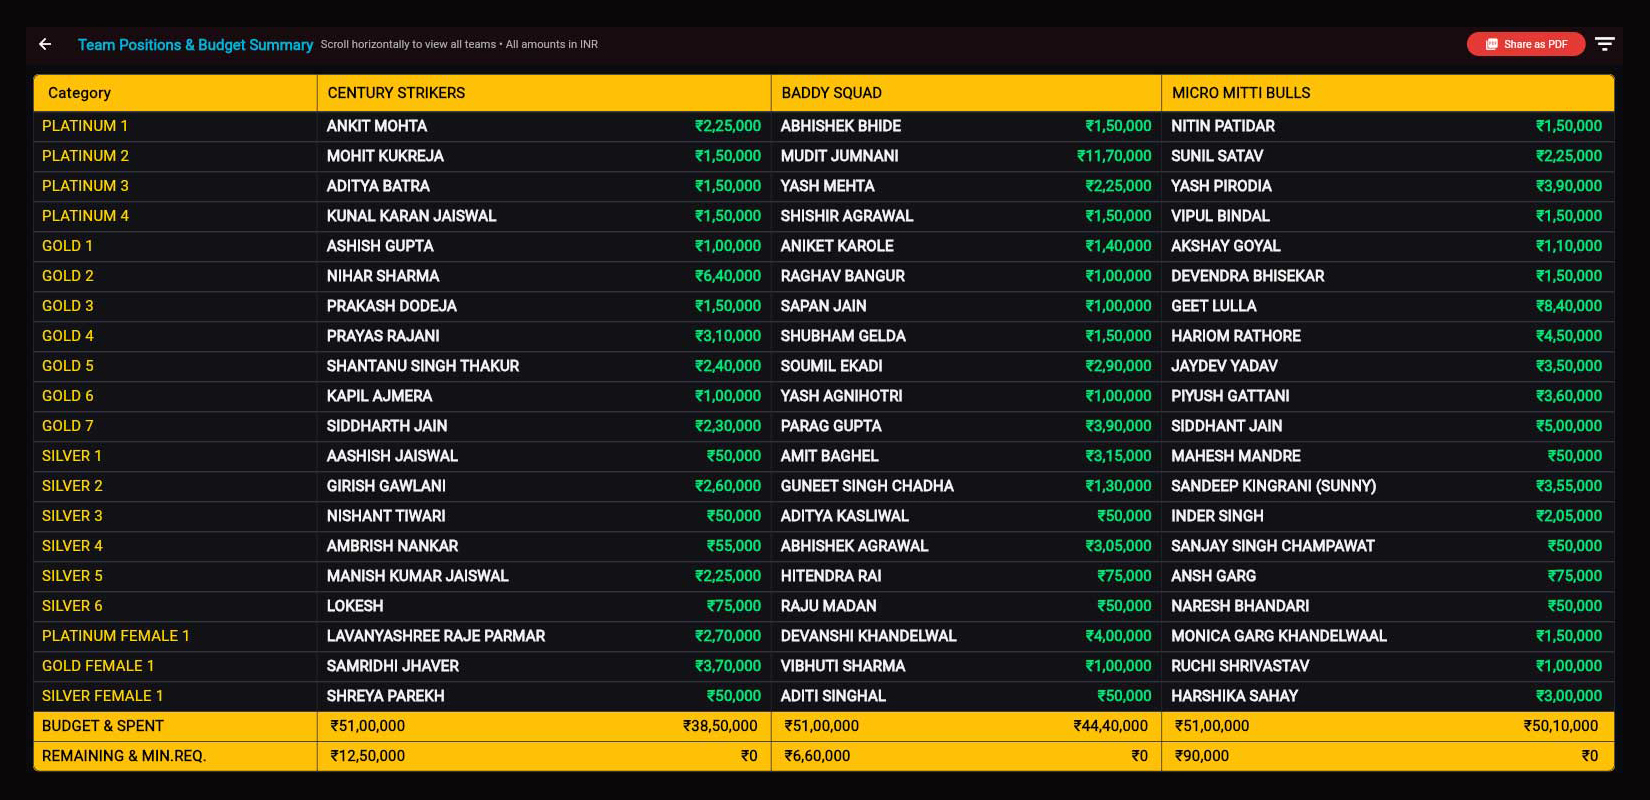The image size is (1650, 800).
Task: Click the PLATINUM FEMALE 1 category label
Action: click(116, 636)
